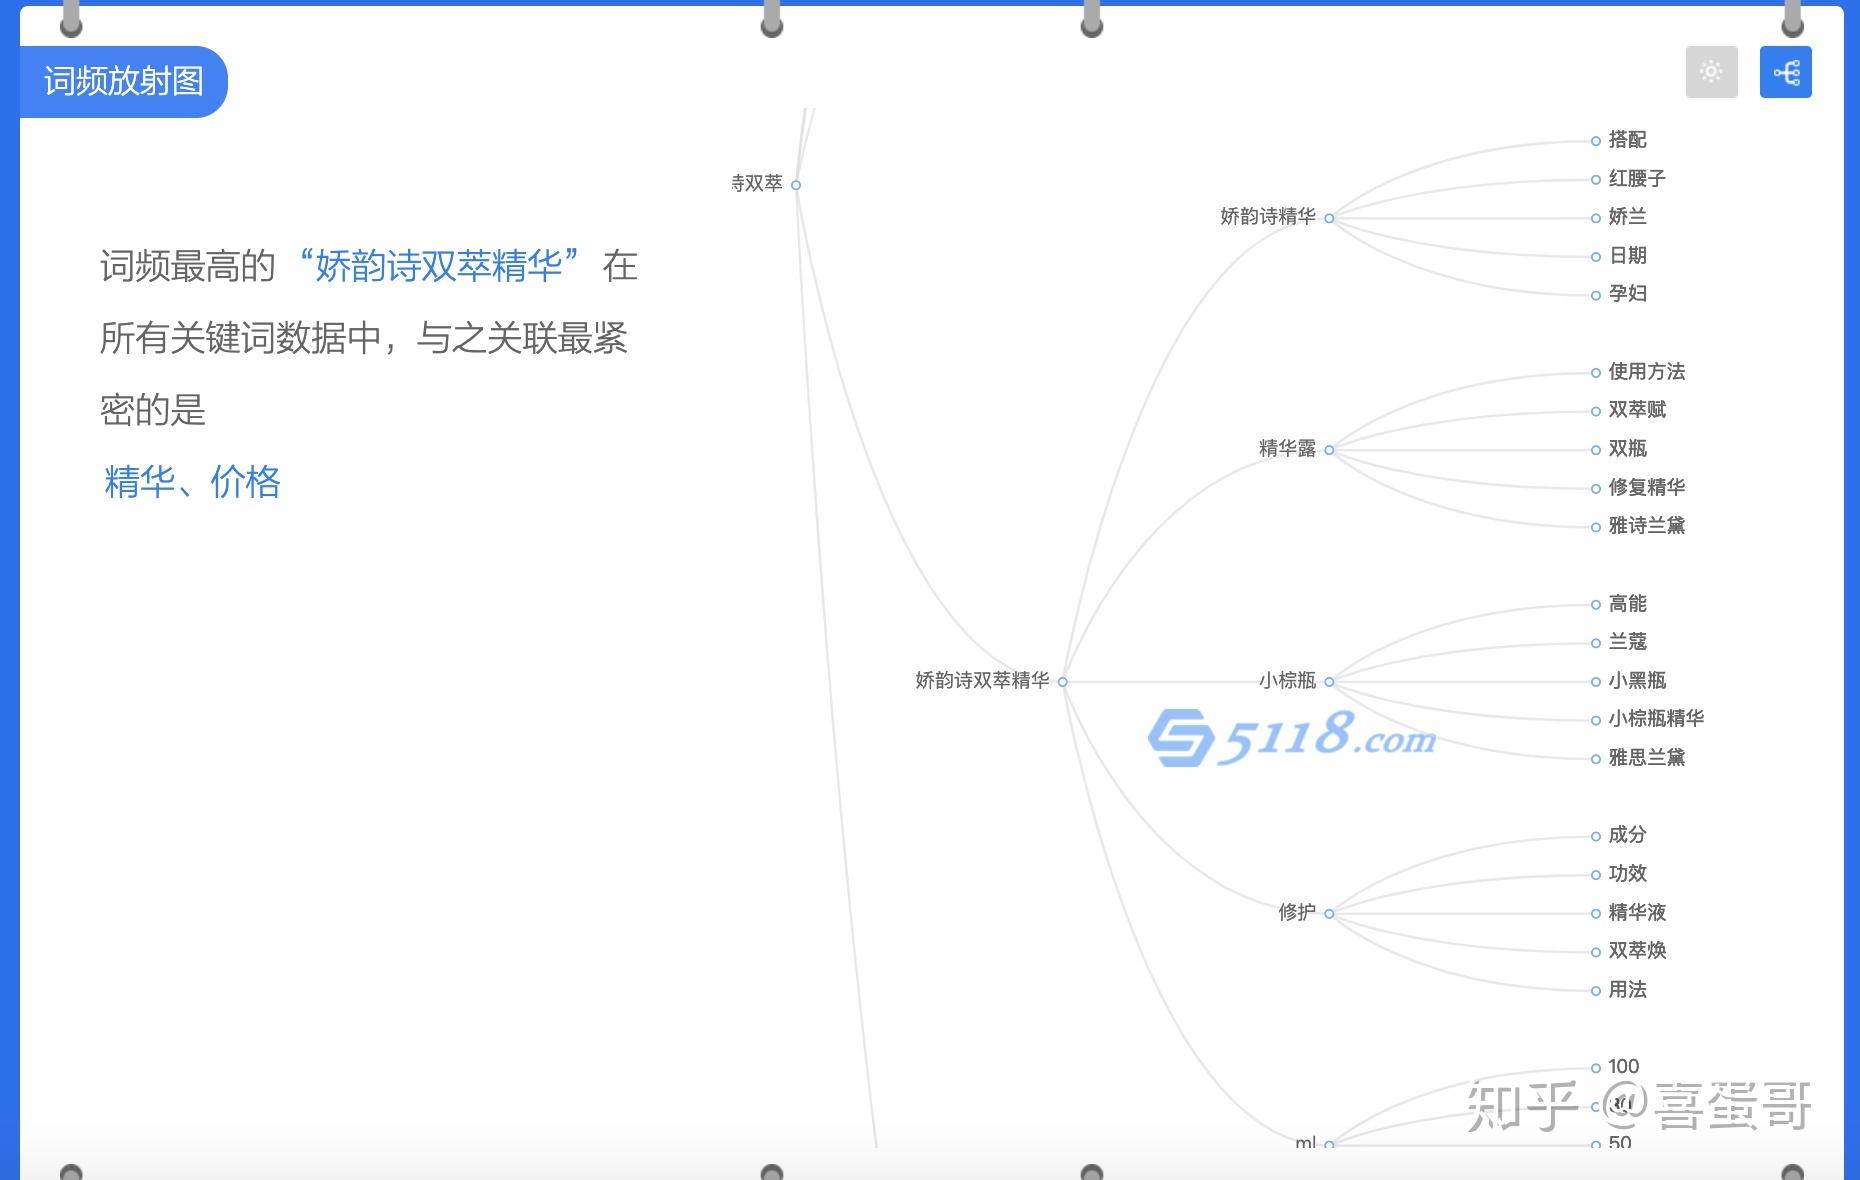The width and height of the screenshot is (1860, 1180).
Task: Click the 成分 keyword node
Action: pos(1626,835)
